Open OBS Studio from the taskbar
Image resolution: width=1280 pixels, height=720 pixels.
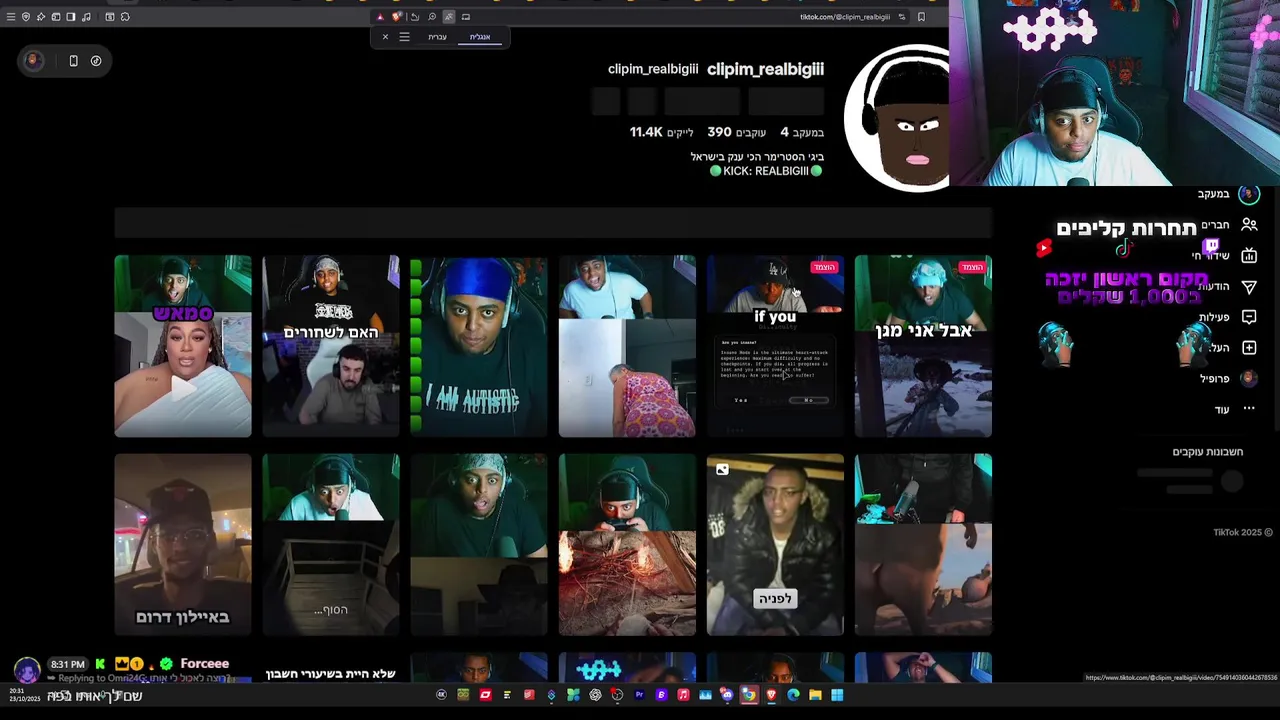point(617,695)
